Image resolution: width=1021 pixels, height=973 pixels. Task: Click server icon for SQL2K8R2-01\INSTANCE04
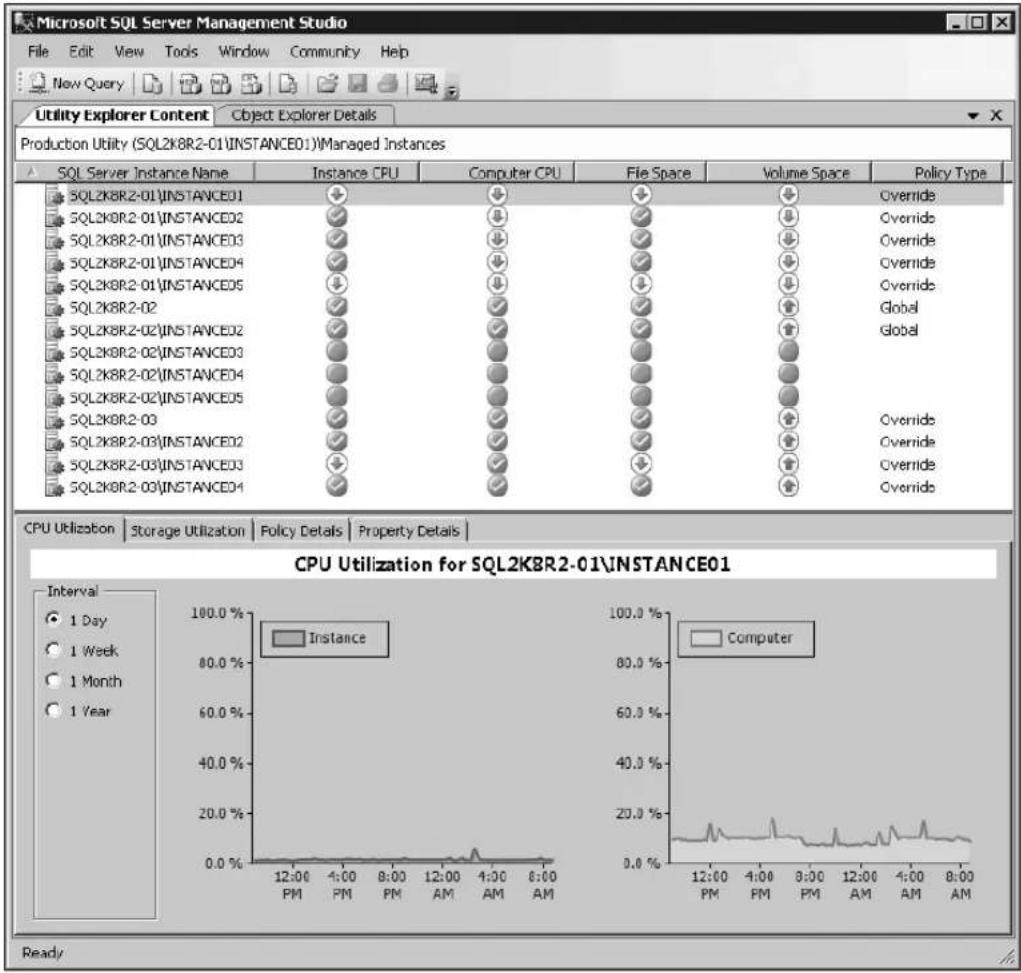tap(55, 263)
